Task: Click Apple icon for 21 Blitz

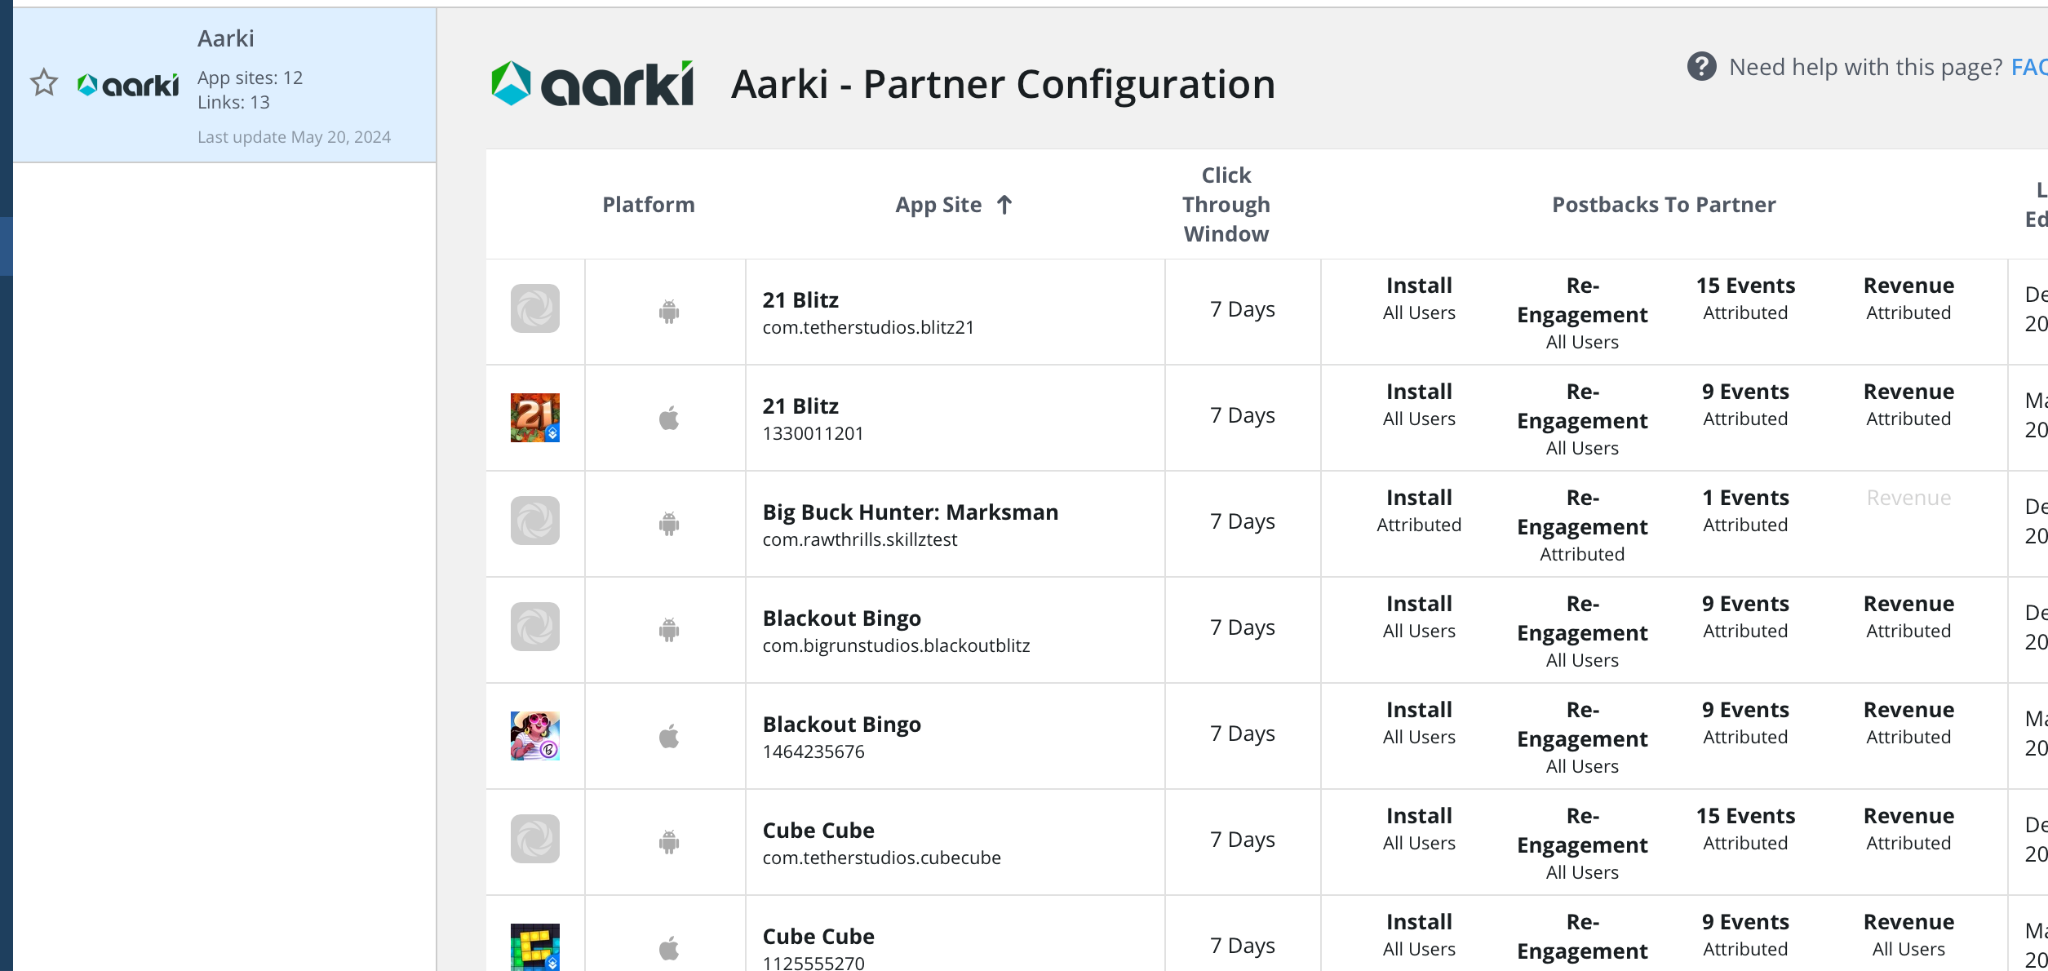Action: [669, 418]
